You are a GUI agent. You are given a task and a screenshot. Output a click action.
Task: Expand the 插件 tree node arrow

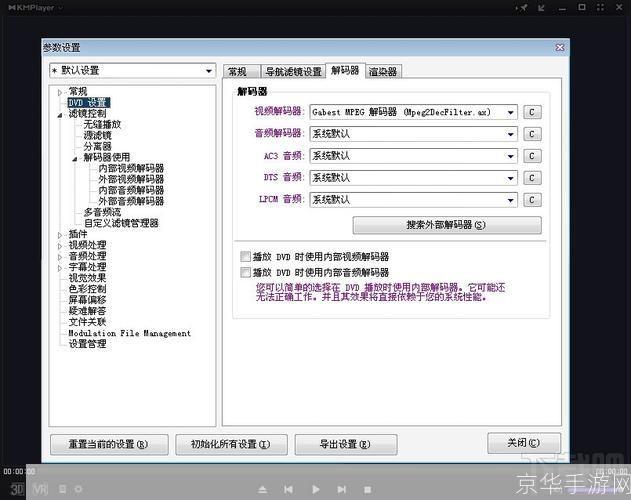pos(60,235)
